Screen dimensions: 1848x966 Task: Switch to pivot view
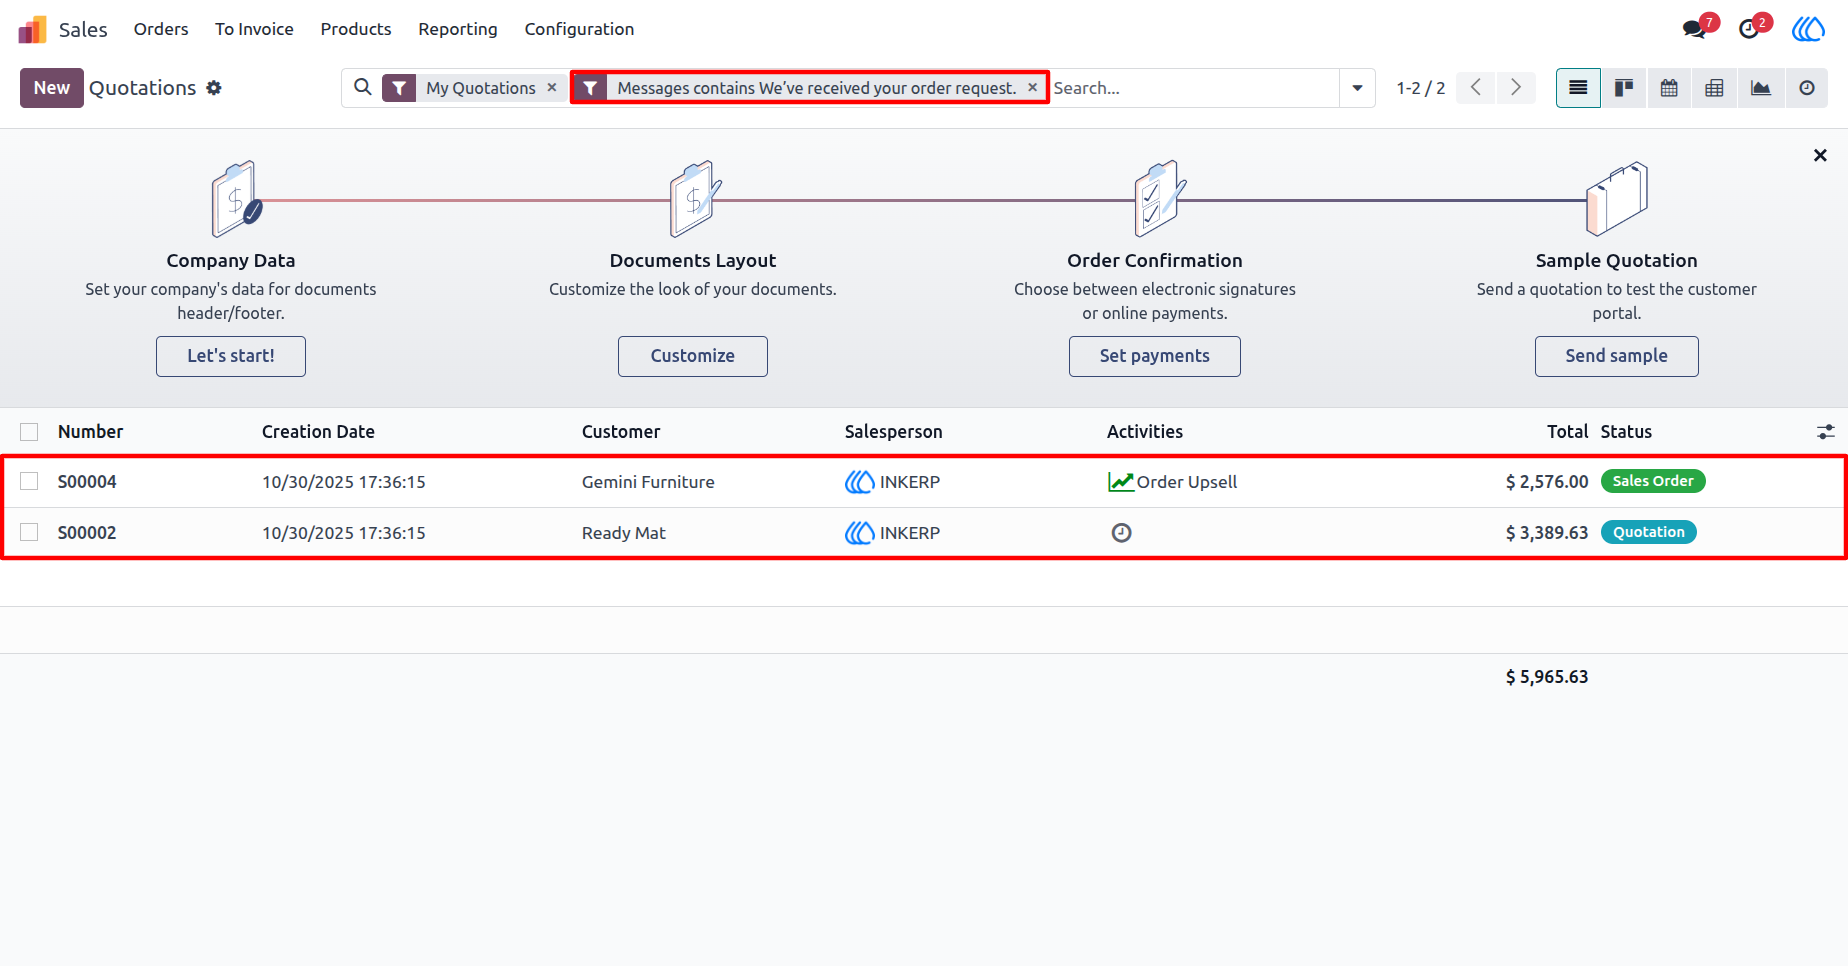1714,88
